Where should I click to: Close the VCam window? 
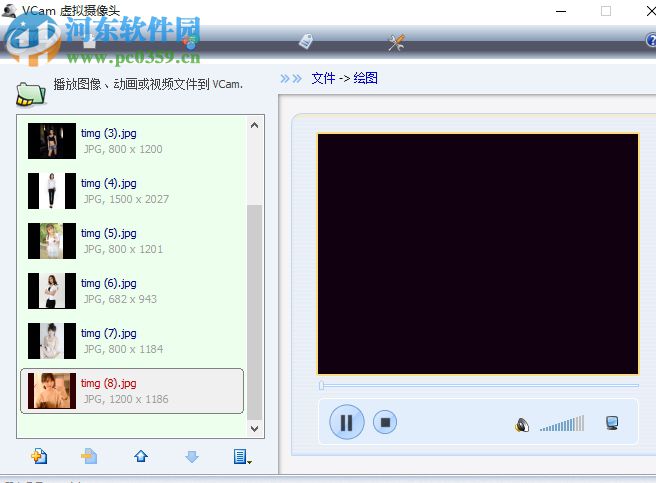pos(651,11)
